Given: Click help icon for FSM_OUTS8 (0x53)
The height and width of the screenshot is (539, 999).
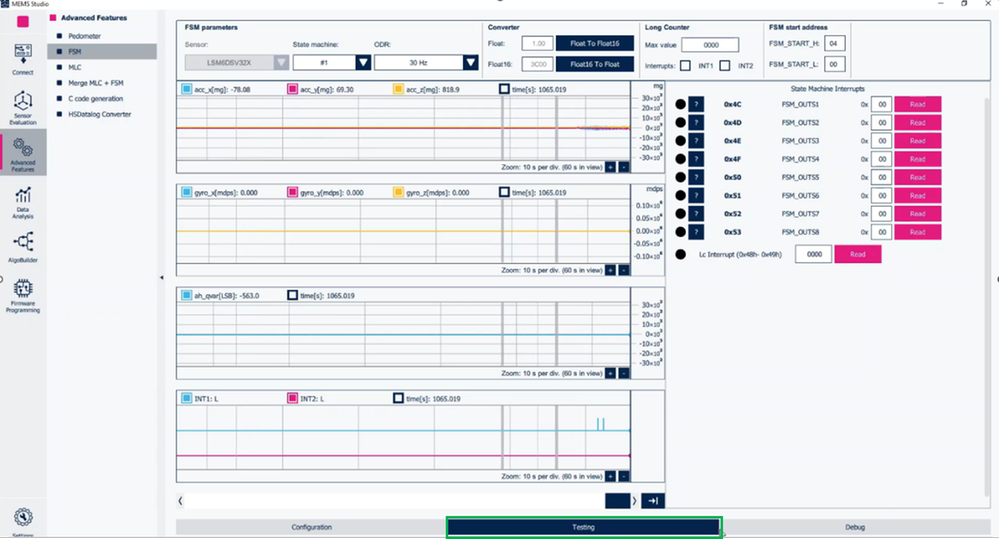Looking at the screenshot, I should point(696,232).
